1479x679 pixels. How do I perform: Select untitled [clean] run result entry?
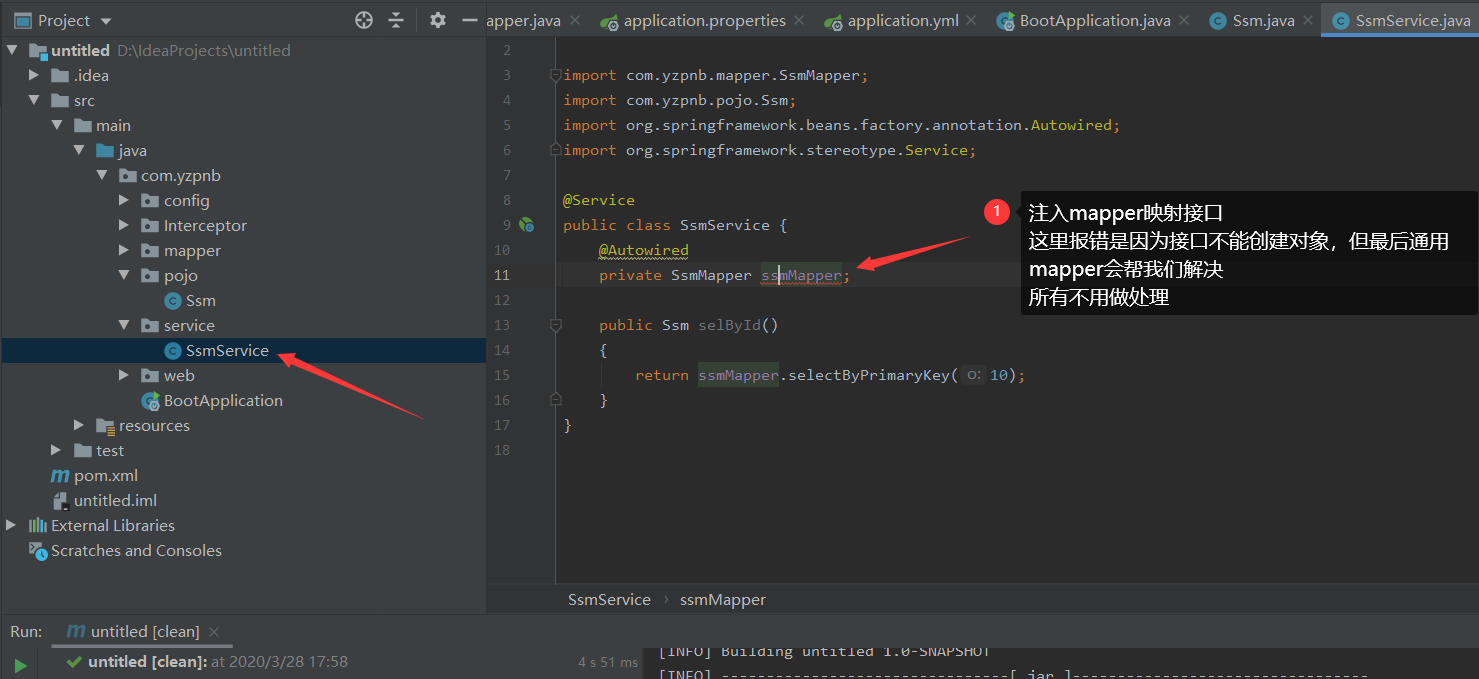pos(206,662)
